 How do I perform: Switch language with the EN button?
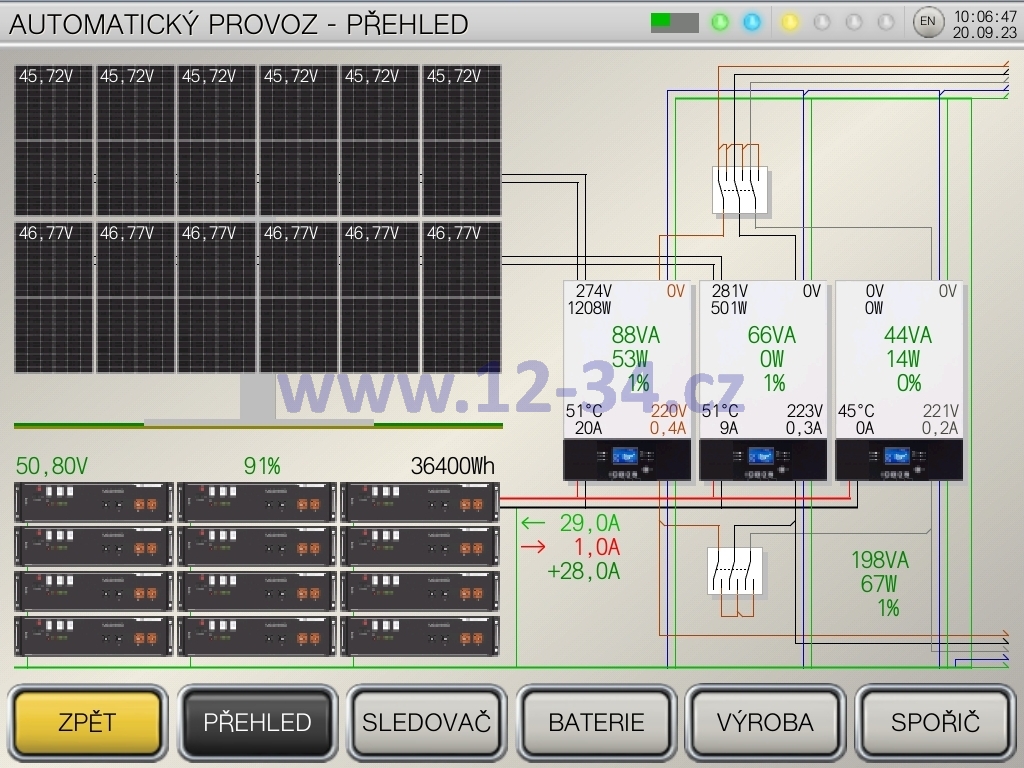[x=928, y=22]
